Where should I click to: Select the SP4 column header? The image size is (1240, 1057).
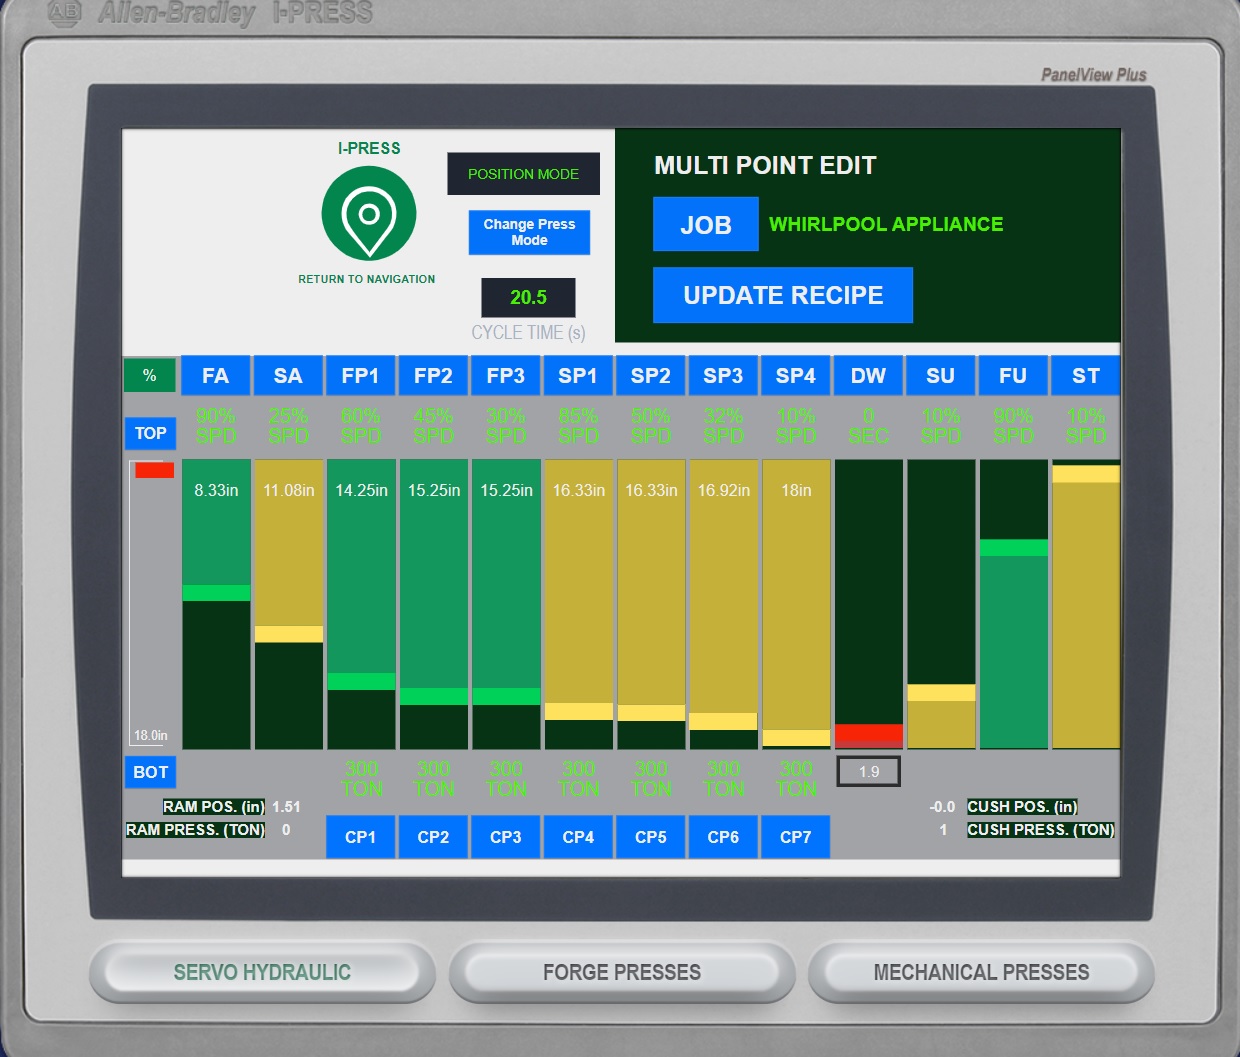795,376
